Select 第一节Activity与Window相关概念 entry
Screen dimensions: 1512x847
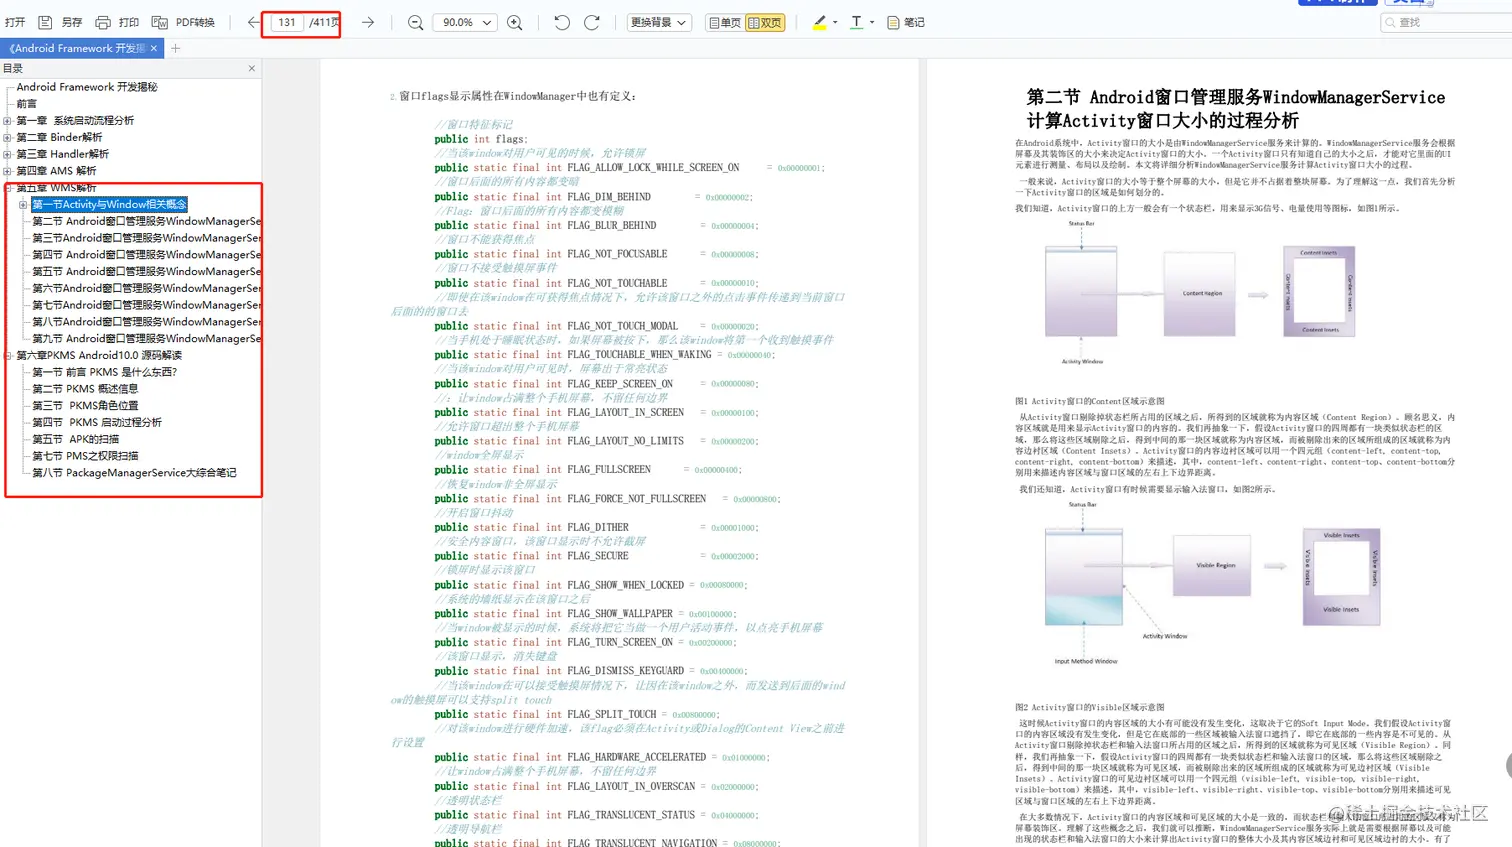[x=109, y=205]
